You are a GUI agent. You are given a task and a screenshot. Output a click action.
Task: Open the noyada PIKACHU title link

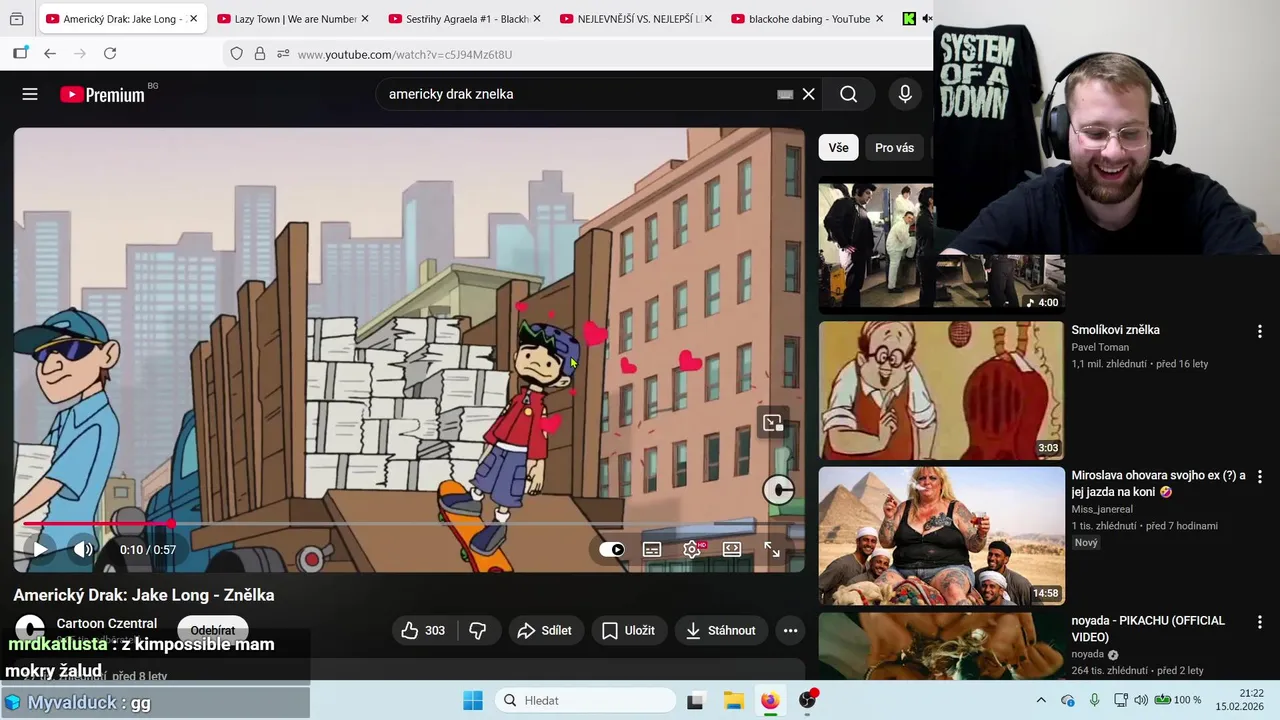[1148, 629]
